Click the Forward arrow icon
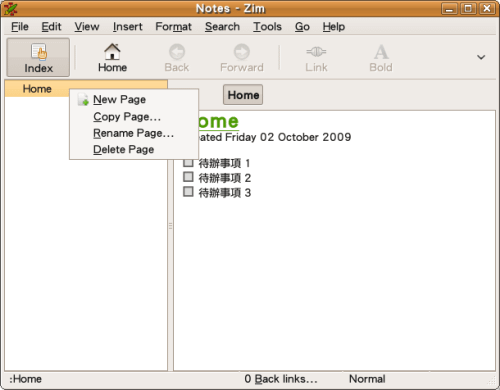The width and height of the screenshot is (500, 390). (242, 52)
